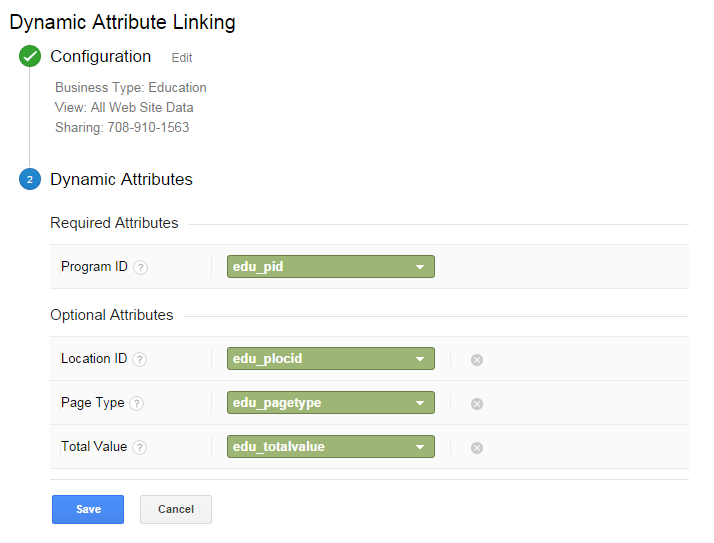
Task: Click the blue step 2 circle
Action: pyautogui.click(x=30, y=180)
